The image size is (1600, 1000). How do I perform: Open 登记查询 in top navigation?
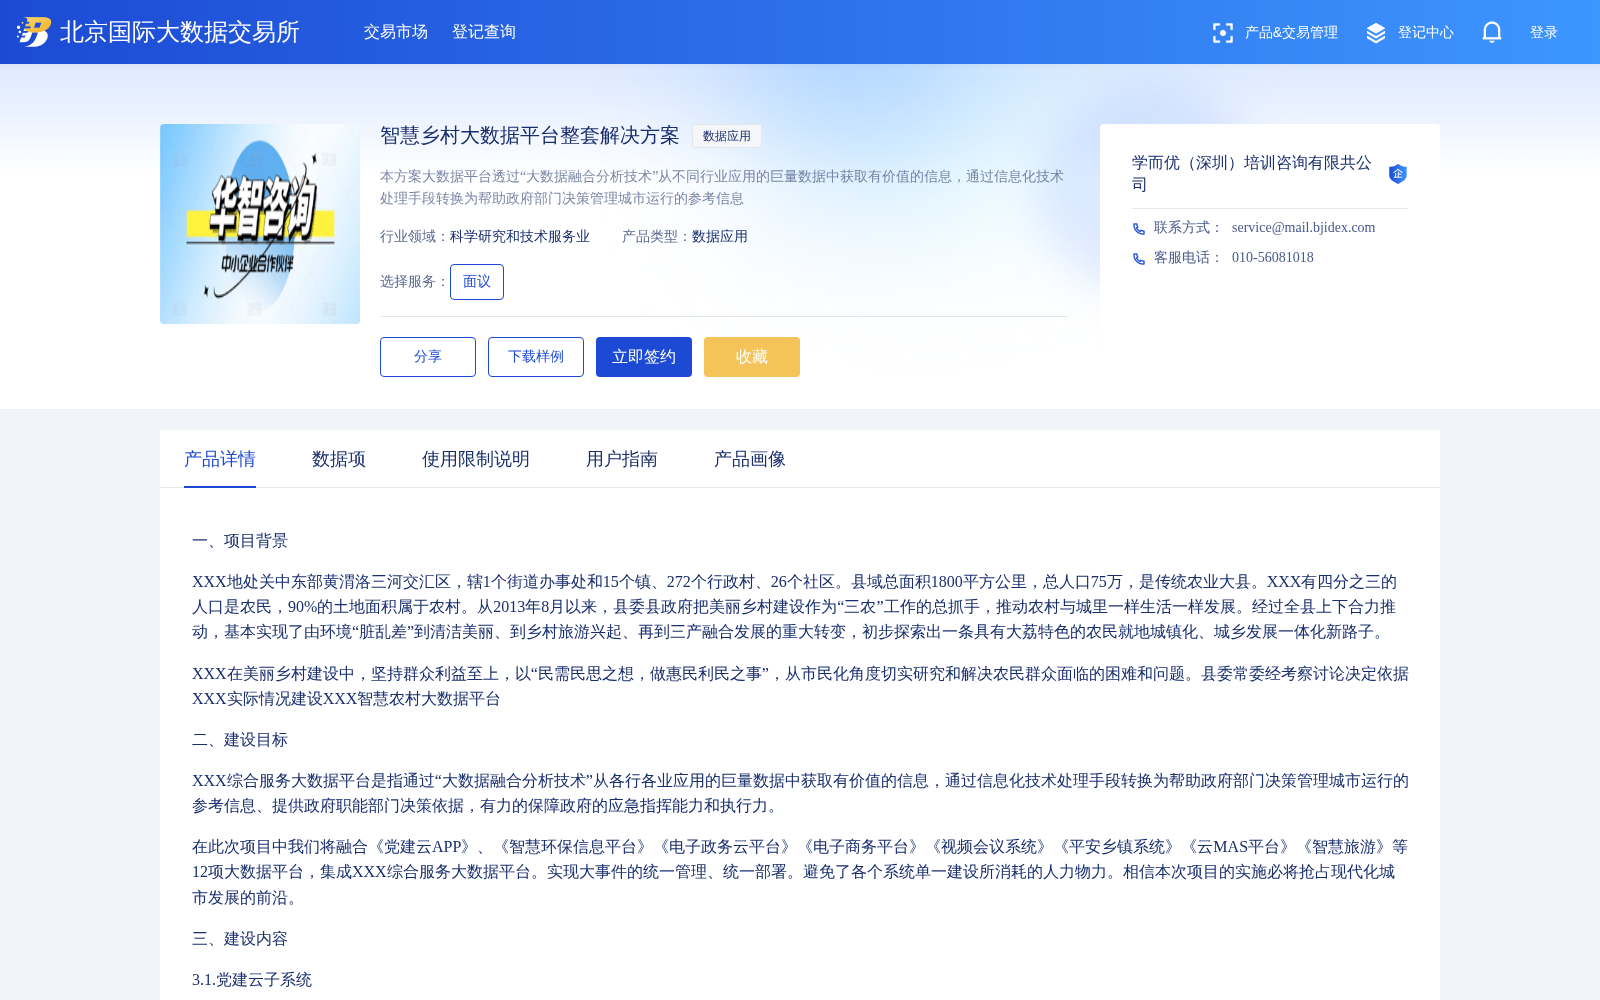484,32
